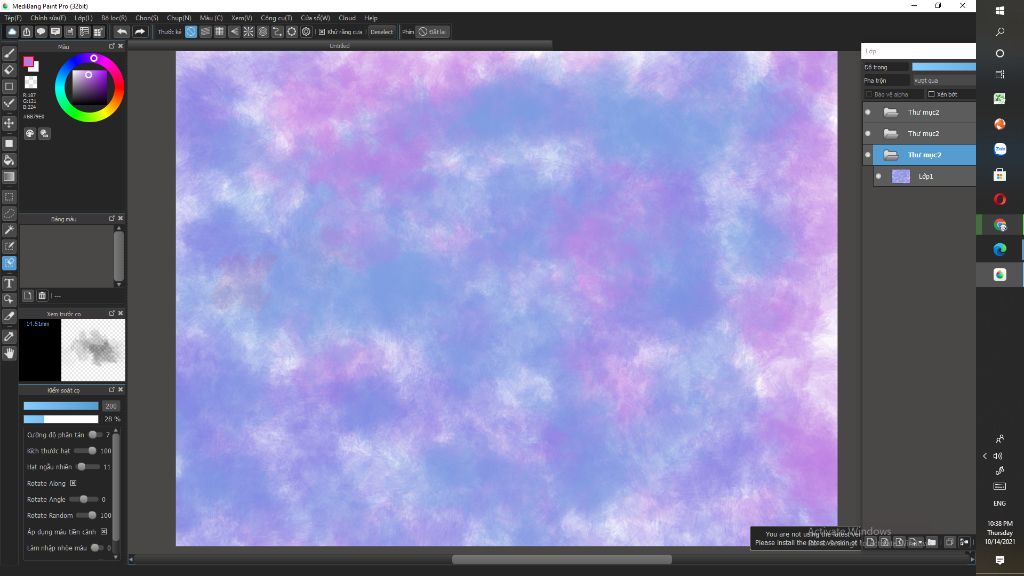
Task: Open the Xem(V) menu
Action: (x=242, y=18)
